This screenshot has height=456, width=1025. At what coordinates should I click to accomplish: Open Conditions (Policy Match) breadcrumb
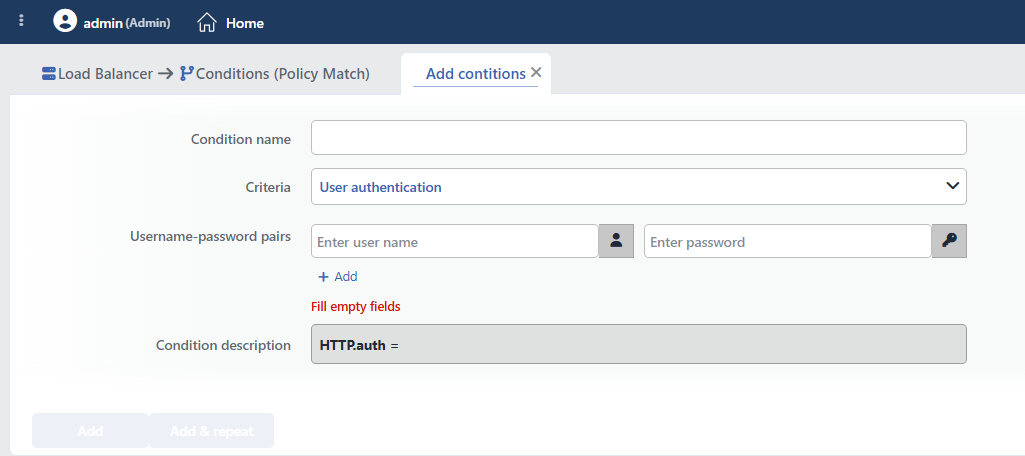click(x=283, y=74)
